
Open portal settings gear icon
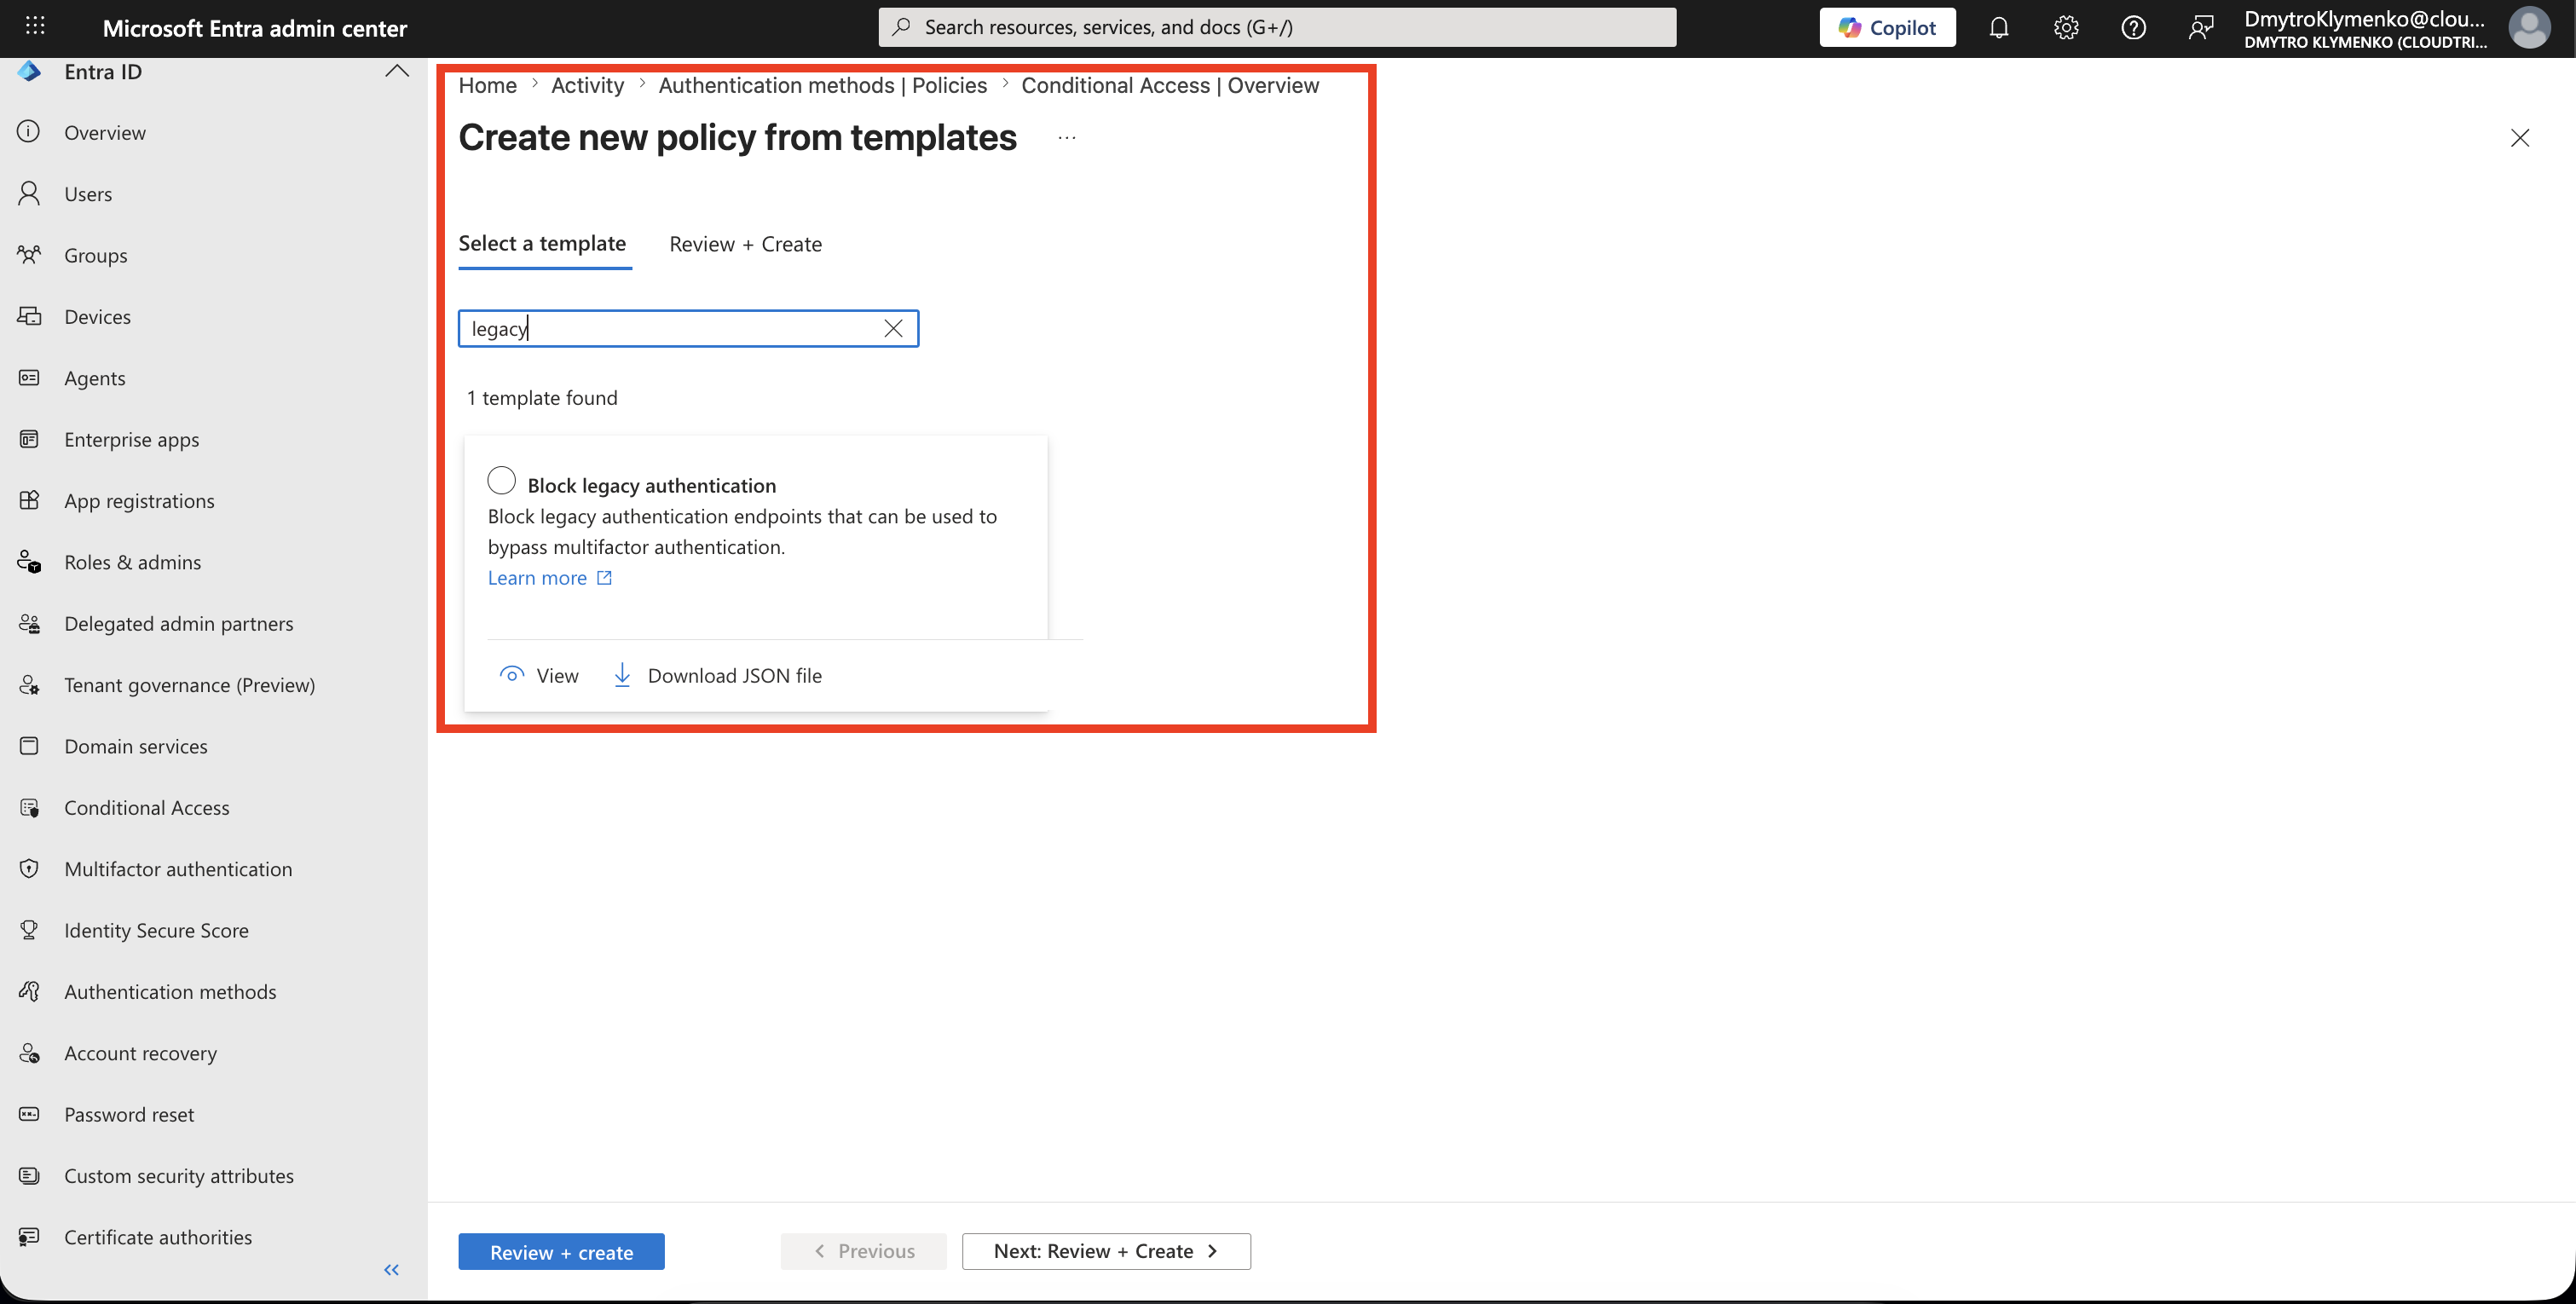tap(2066, 27)
